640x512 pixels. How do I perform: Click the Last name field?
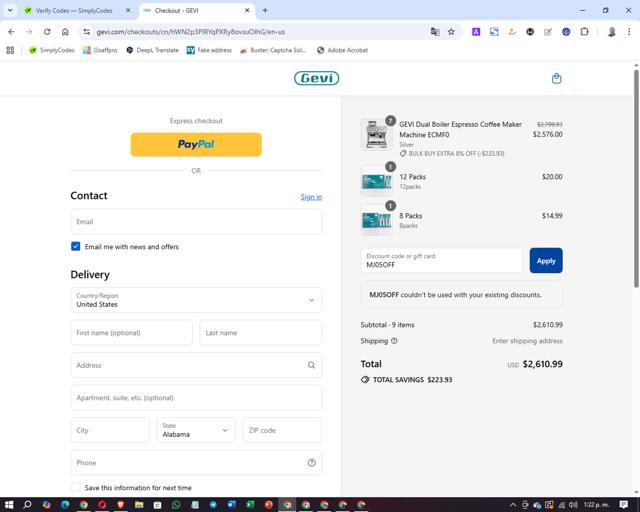(x=261, y=333)
